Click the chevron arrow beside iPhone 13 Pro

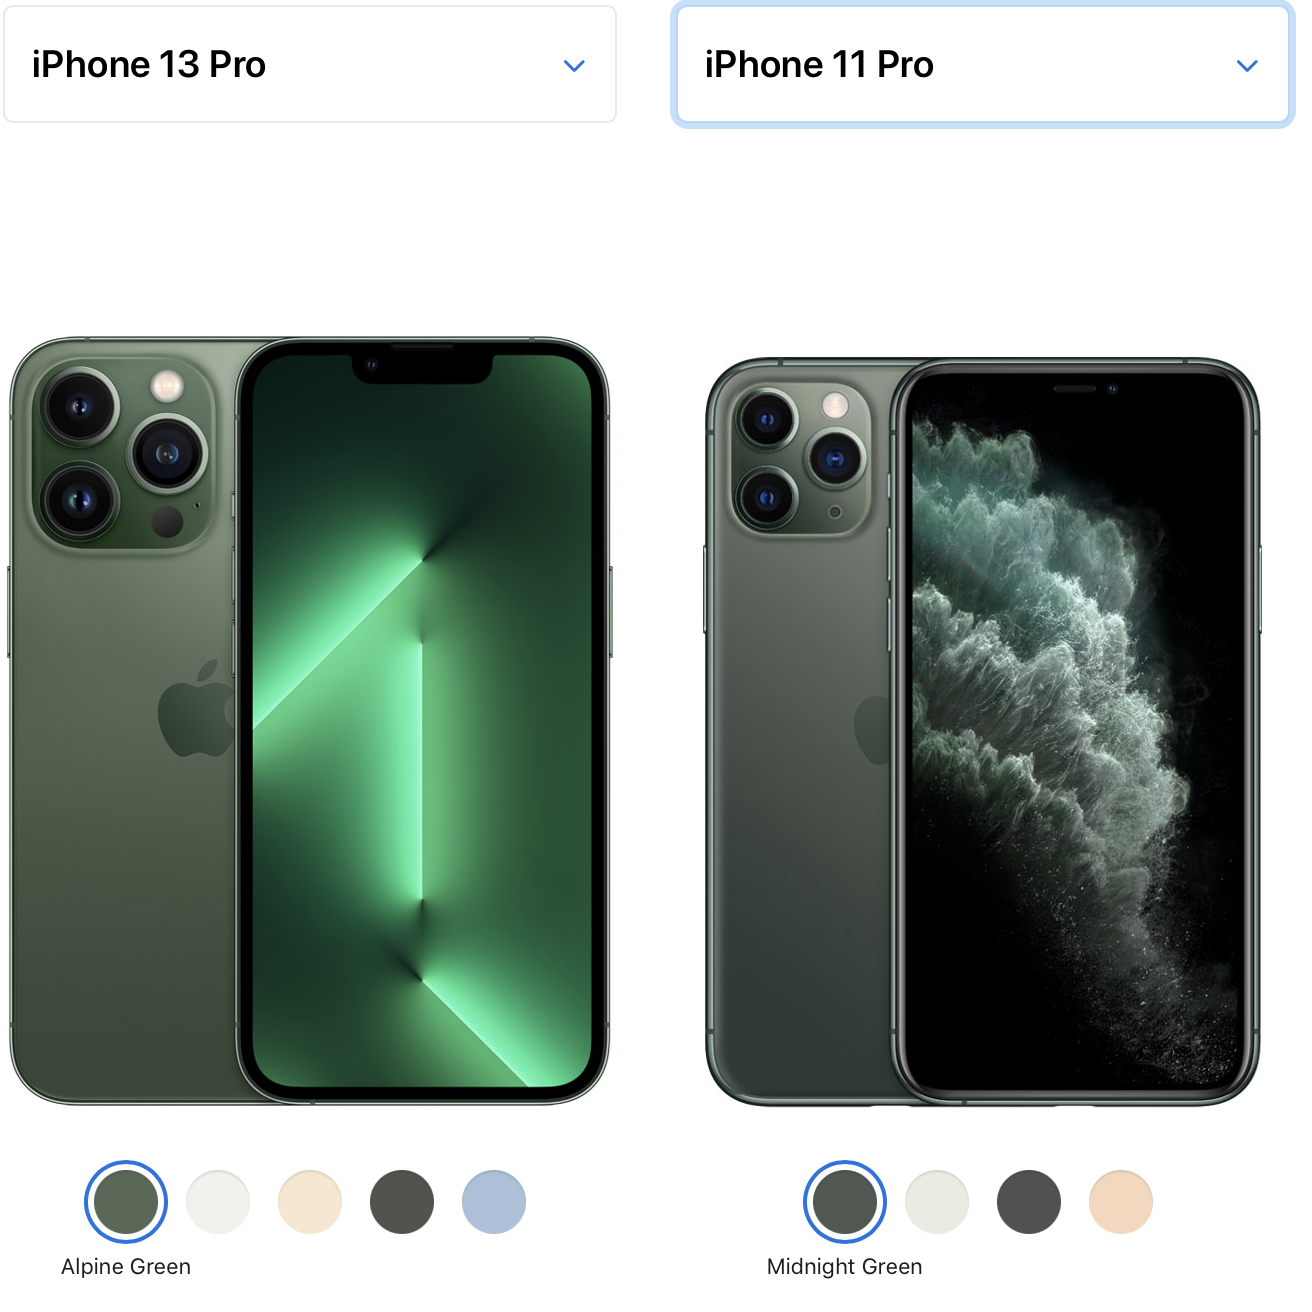pos(574,66)
